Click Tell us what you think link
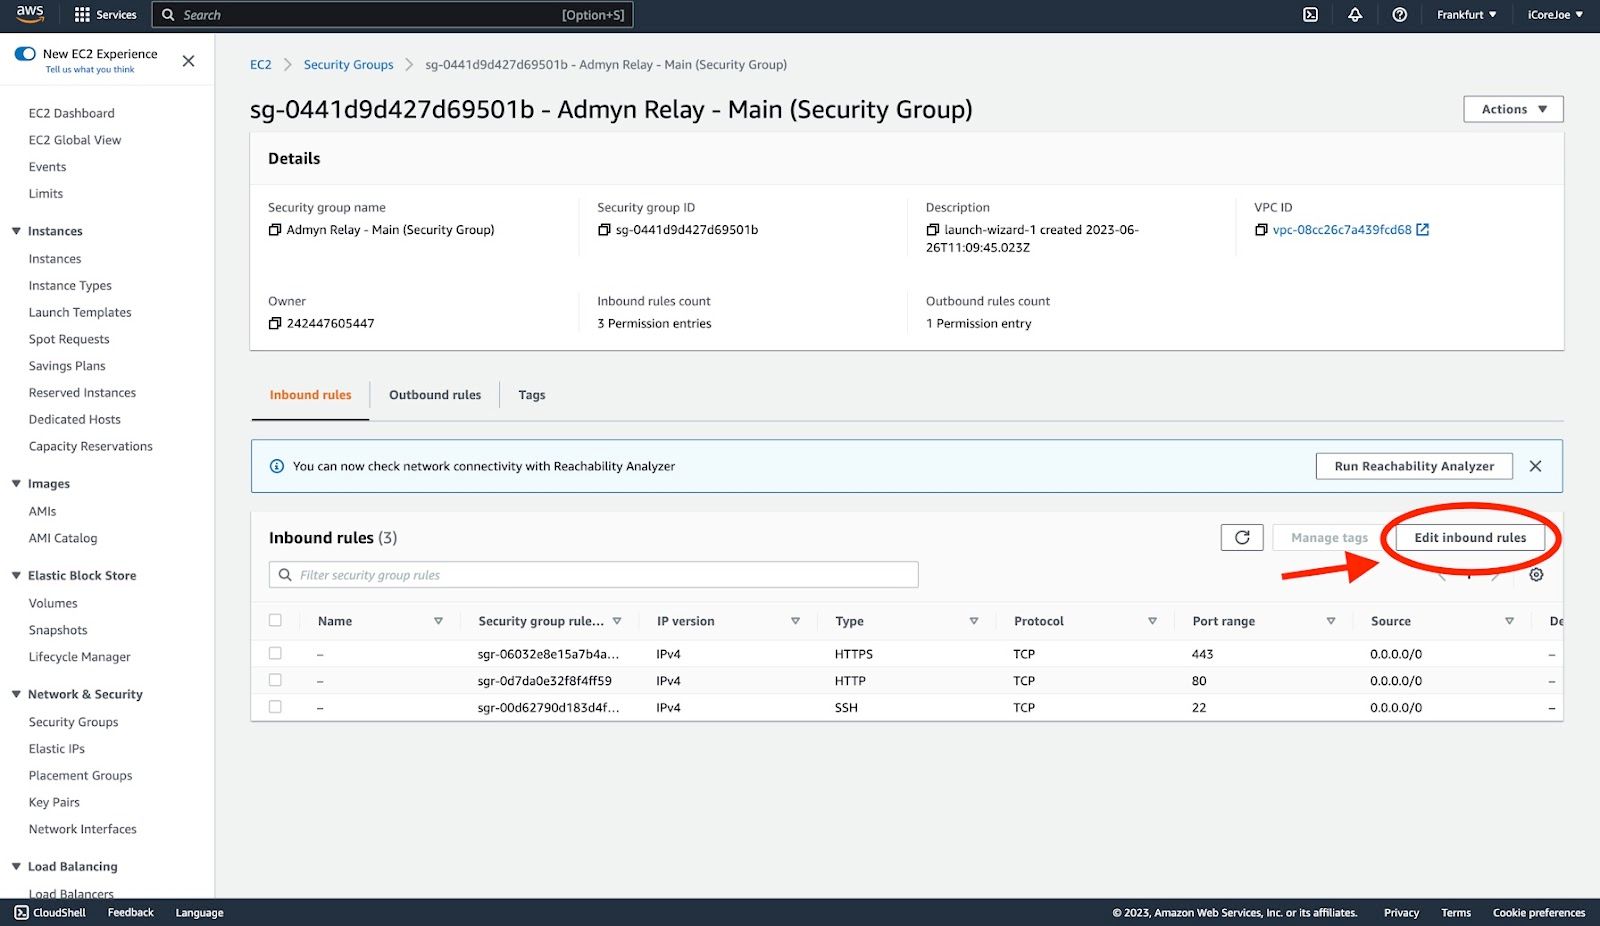1600x926 pixels. (90, 70)
